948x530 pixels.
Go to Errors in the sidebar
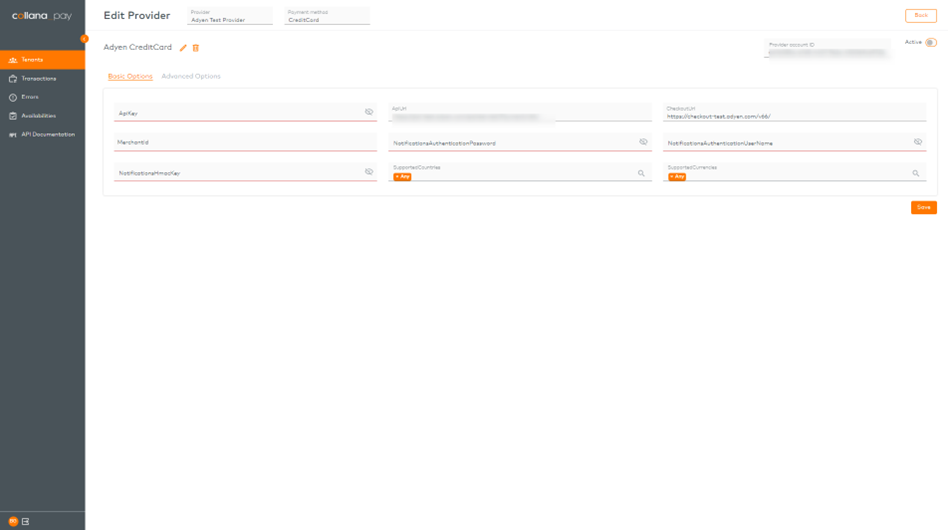(x=42, y=97)
